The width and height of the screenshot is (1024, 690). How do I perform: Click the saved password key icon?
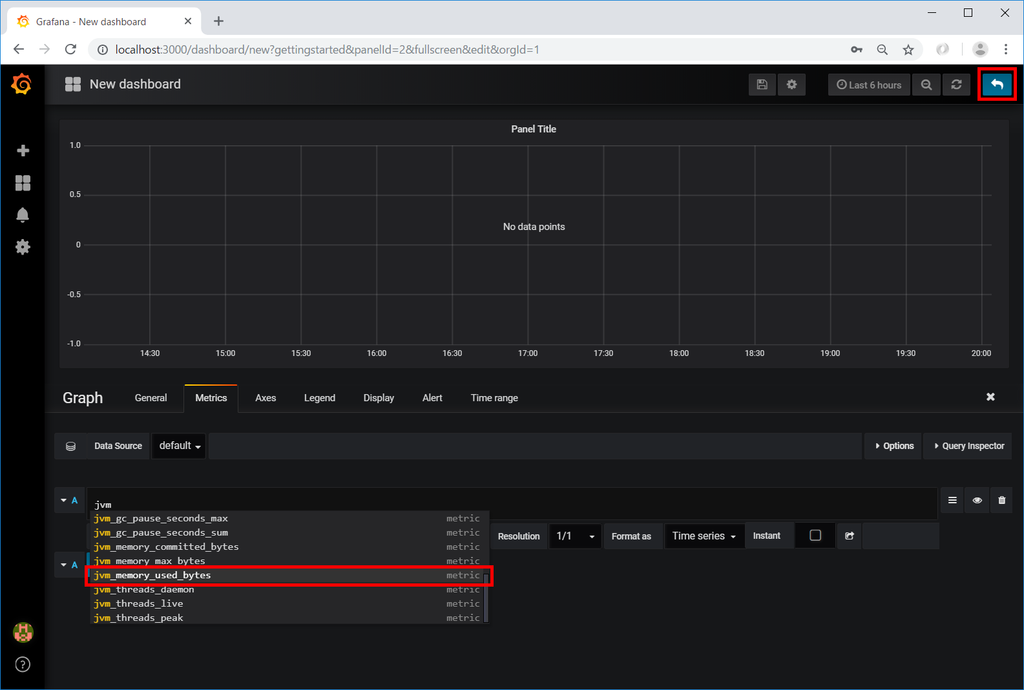(857, 50)
